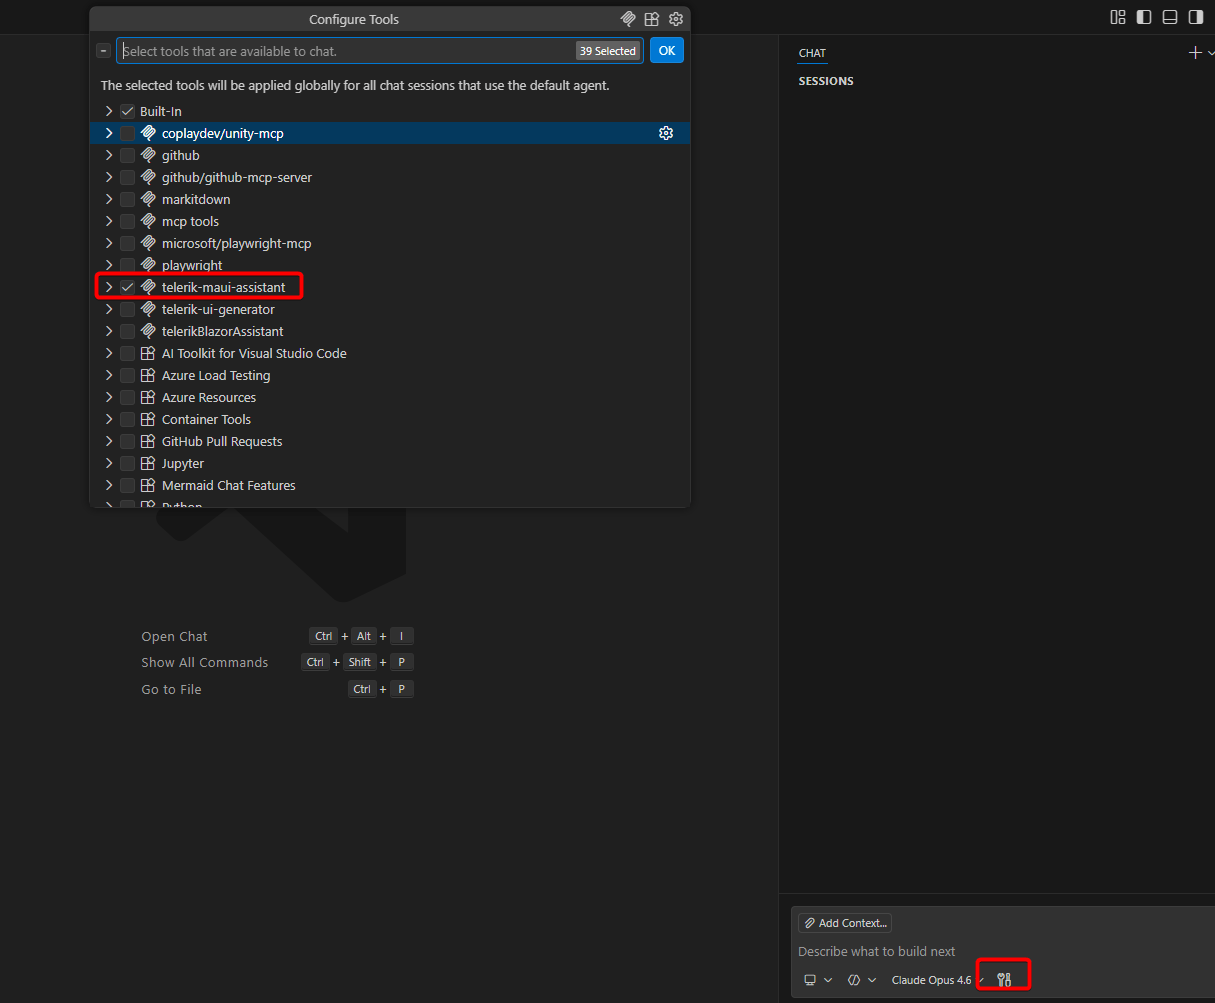Click Open Chat in the welcome shortcuts

[x=175, y=636]
